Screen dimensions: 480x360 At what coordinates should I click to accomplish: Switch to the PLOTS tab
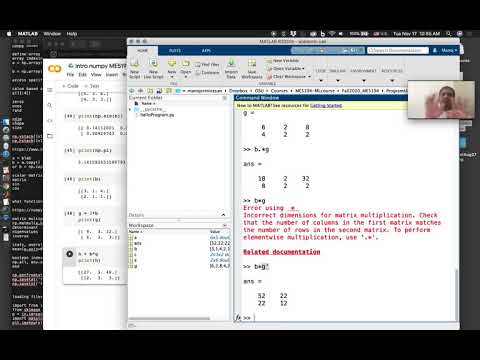pyautogui.click(x=175, y=50)
